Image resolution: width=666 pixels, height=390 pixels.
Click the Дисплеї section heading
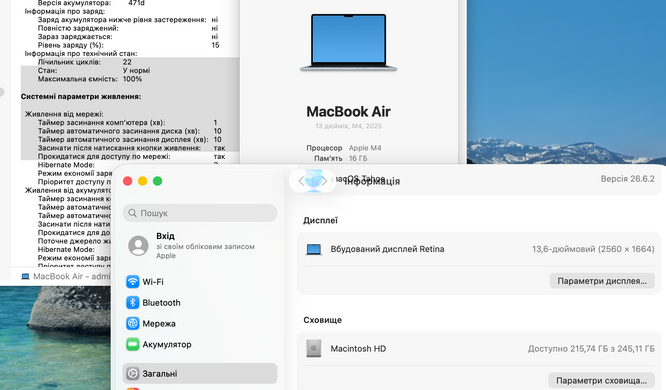320,220
